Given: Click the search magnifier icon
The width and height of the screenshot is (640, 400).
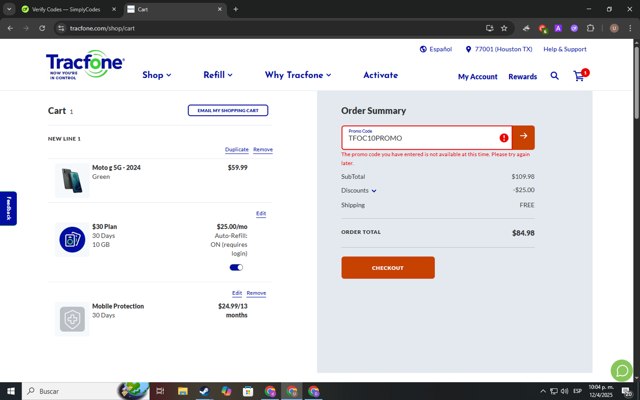Looking at the screenshot, I should [555, 76].
